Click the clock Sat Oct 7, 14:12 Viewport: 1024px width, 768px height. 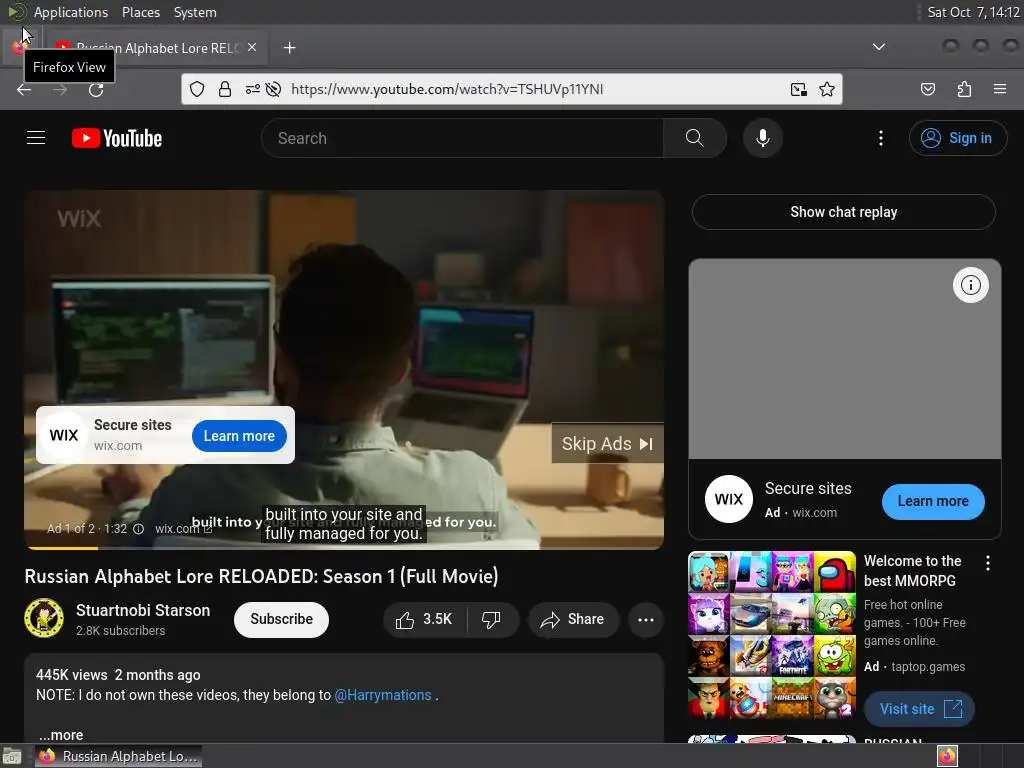pyautogui.click(x=973, y=12)
